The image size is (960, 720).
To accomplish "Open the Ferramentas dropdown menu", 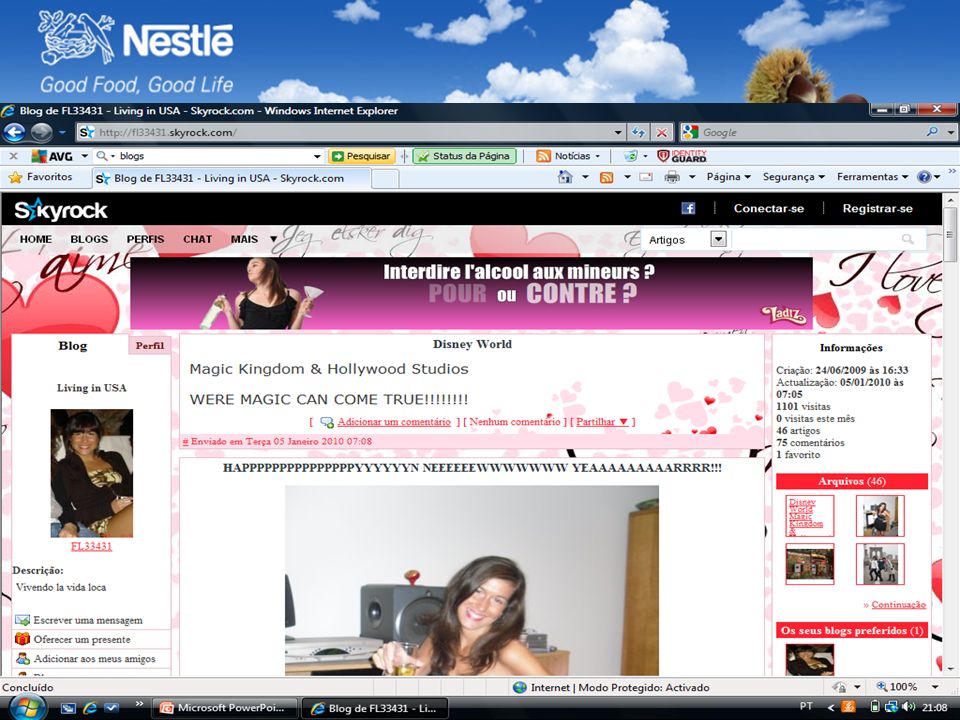I will 872,177.
